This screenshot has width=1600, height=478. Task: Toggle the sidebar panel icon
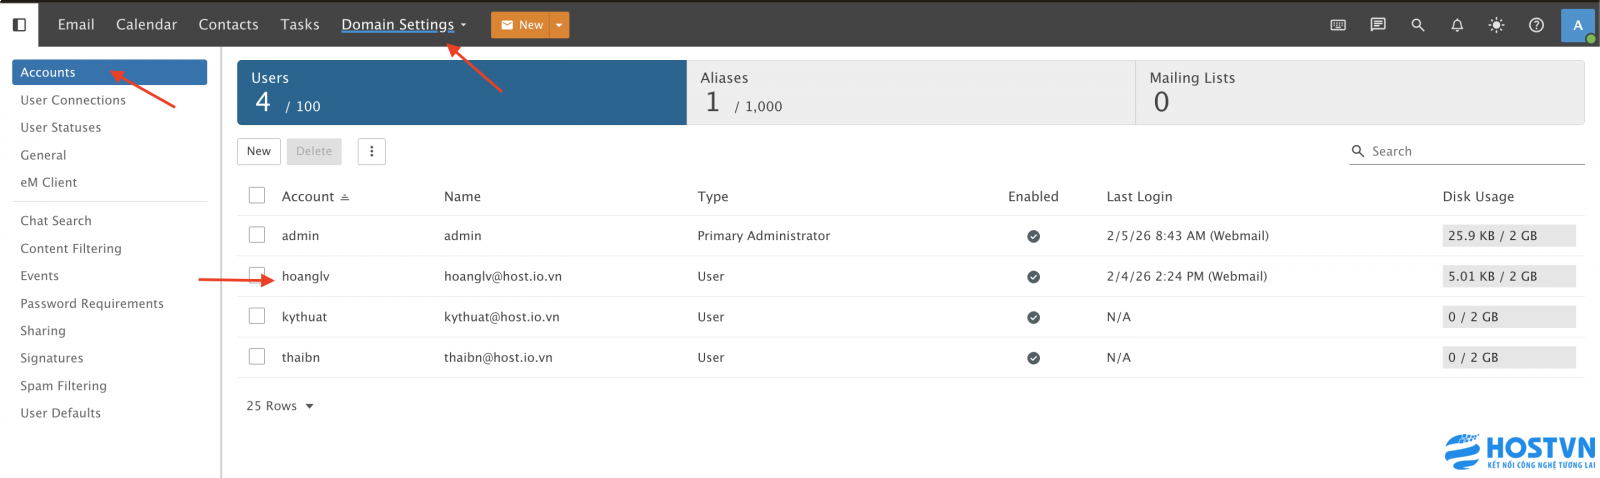[19, 25]
